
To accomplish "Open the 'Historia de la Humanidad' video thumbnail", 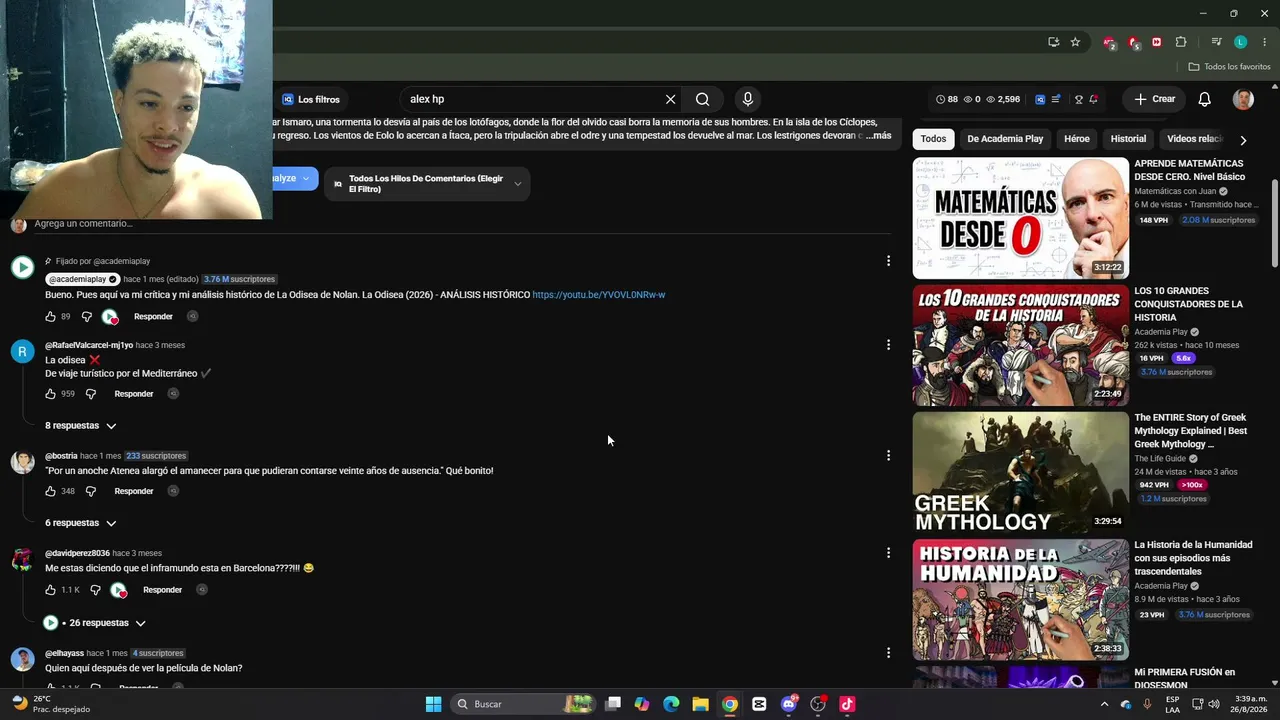I will (x=1020, y=600).
